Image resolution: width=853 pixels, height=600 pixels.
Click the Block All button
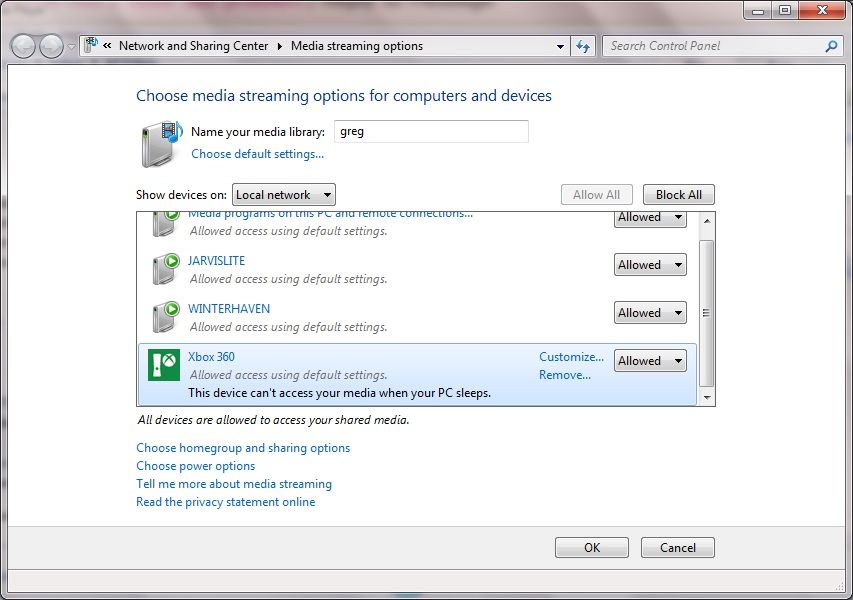tap(678, 195)
